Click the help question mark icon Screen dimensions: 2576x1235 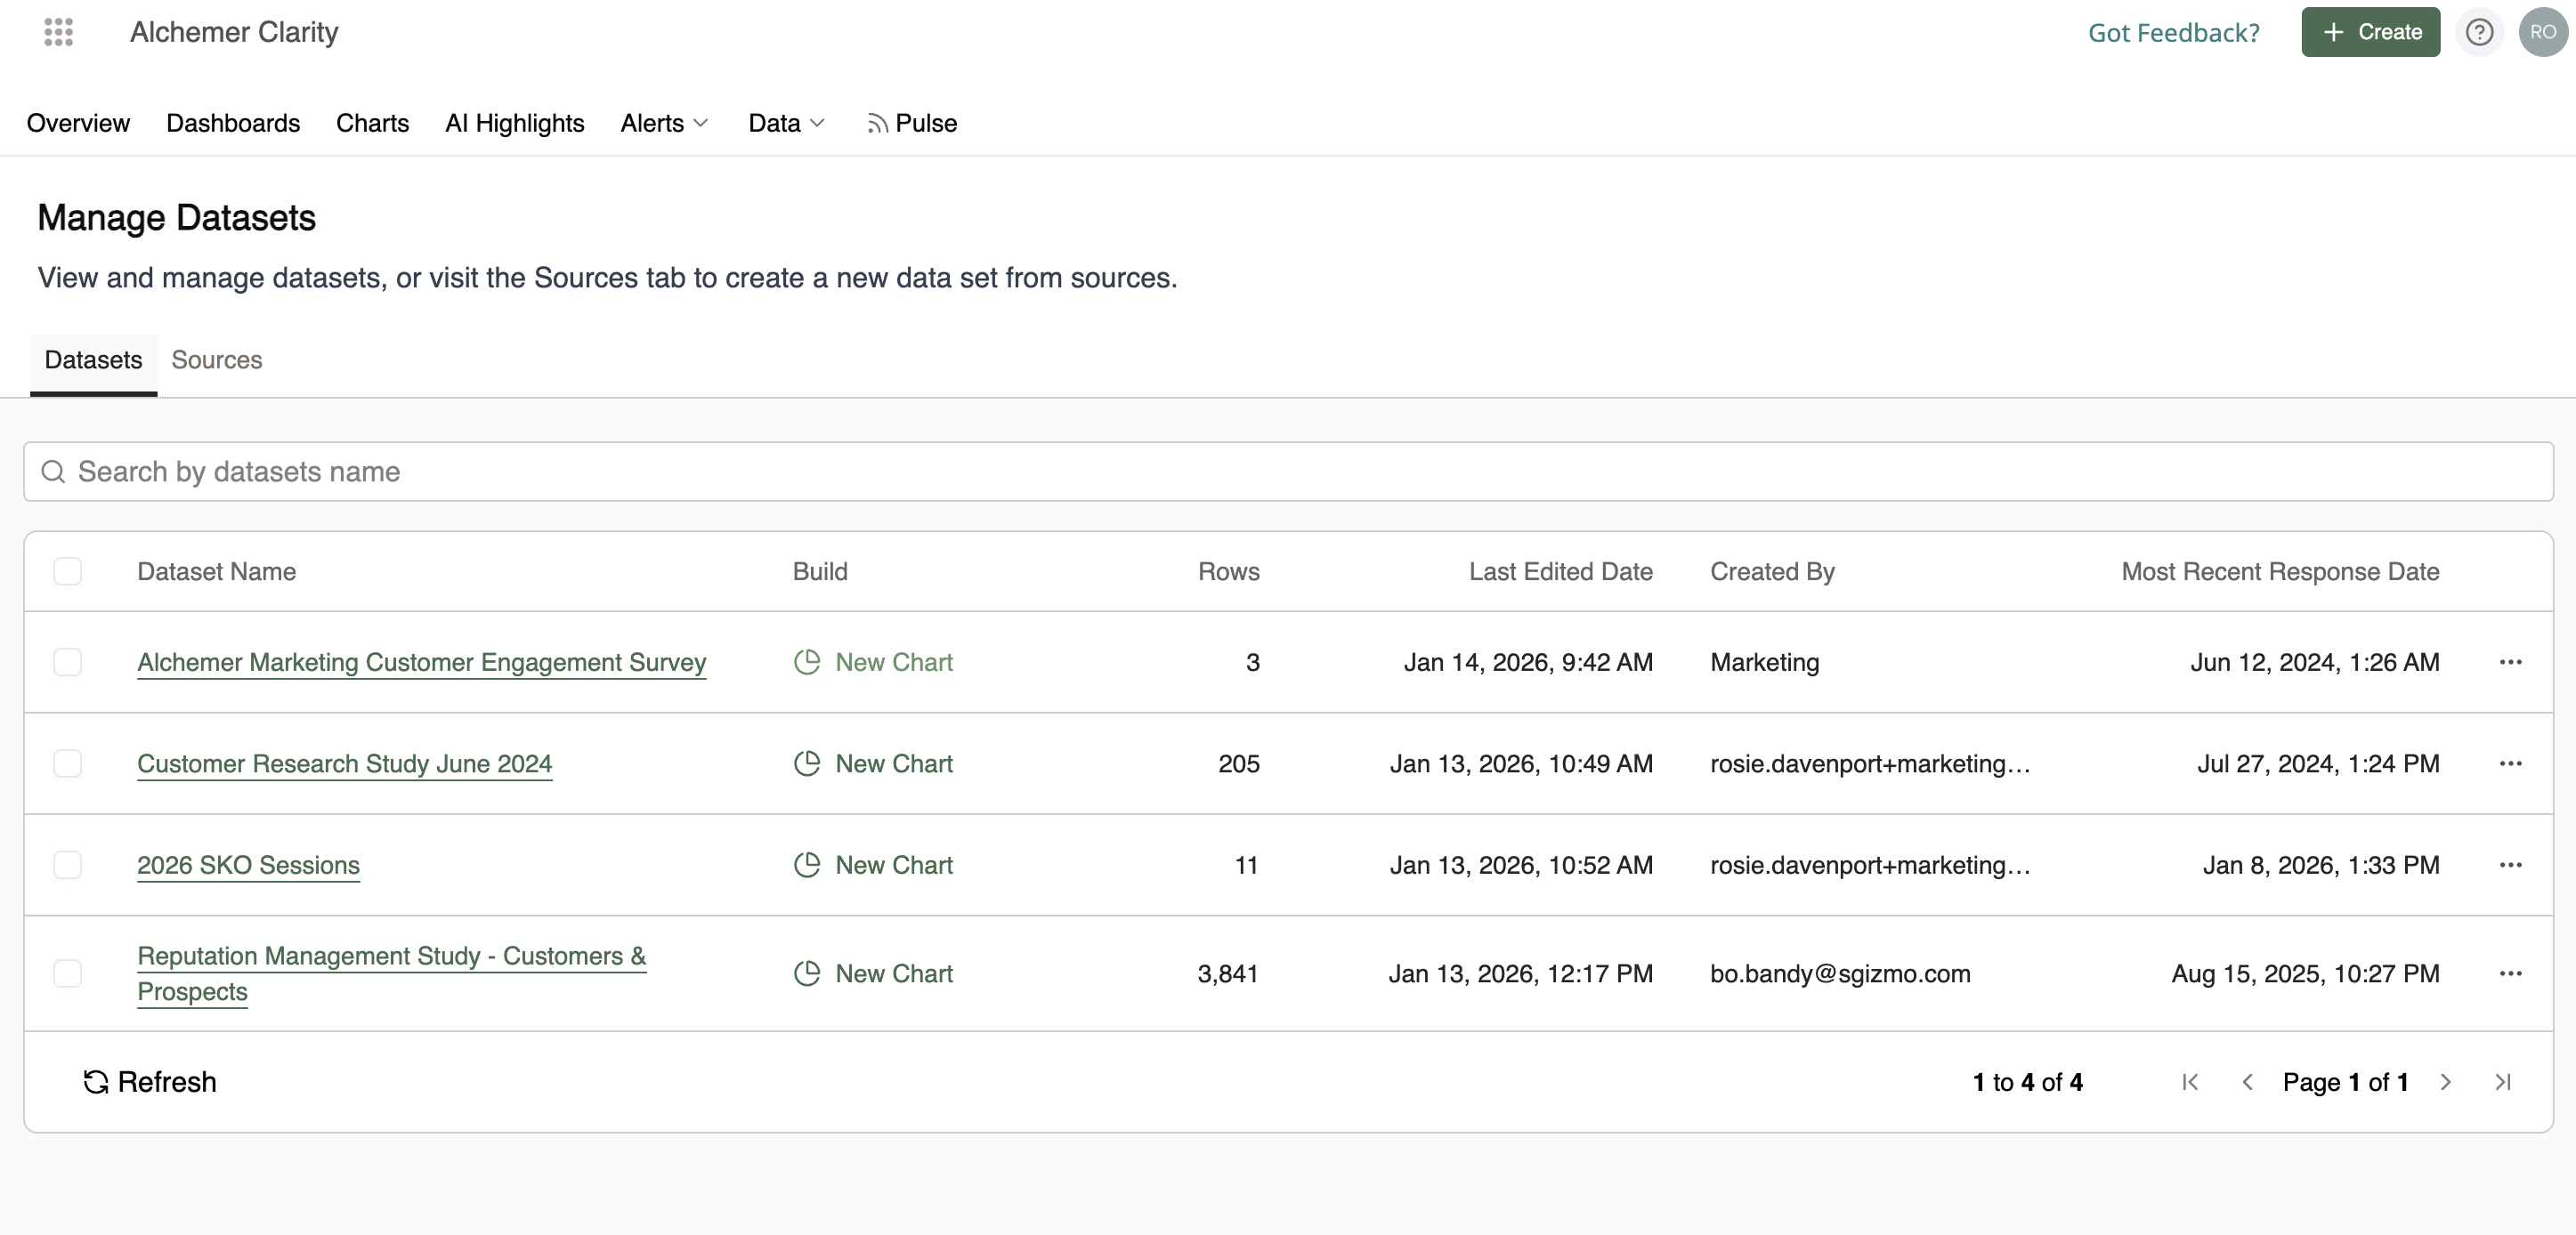tap(2479, 32)
